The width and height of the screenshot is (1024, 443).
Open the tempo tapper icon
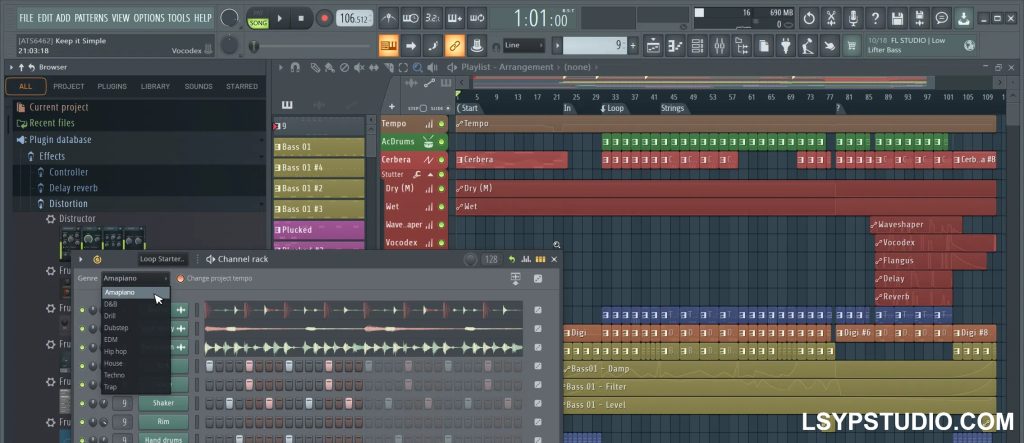click(808, 46)
